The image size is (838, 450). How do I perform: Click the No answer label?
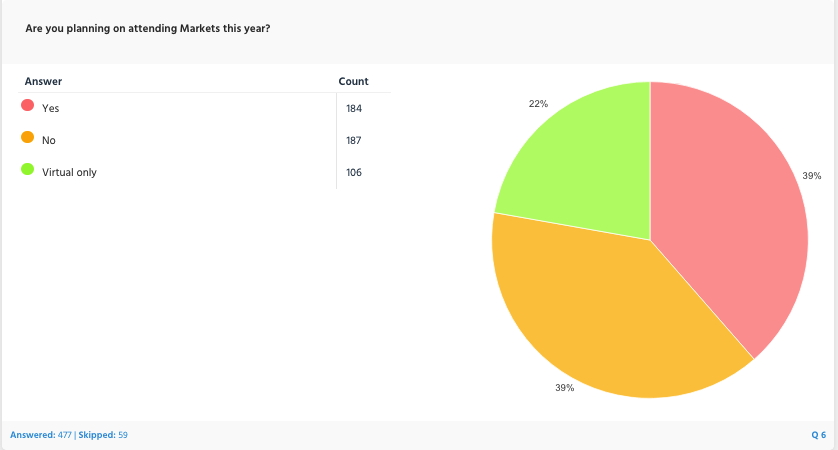tap(49, 140)
